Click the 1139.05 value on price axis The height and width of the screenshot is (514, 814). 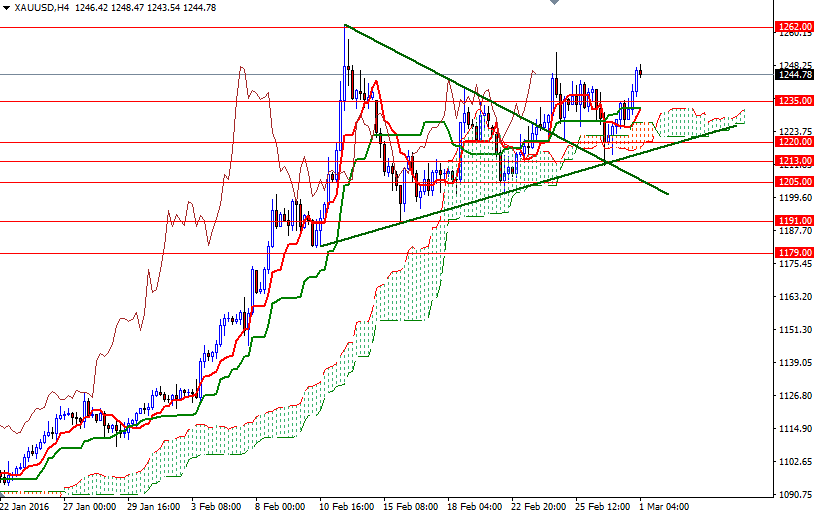click(x=795, y=362)
